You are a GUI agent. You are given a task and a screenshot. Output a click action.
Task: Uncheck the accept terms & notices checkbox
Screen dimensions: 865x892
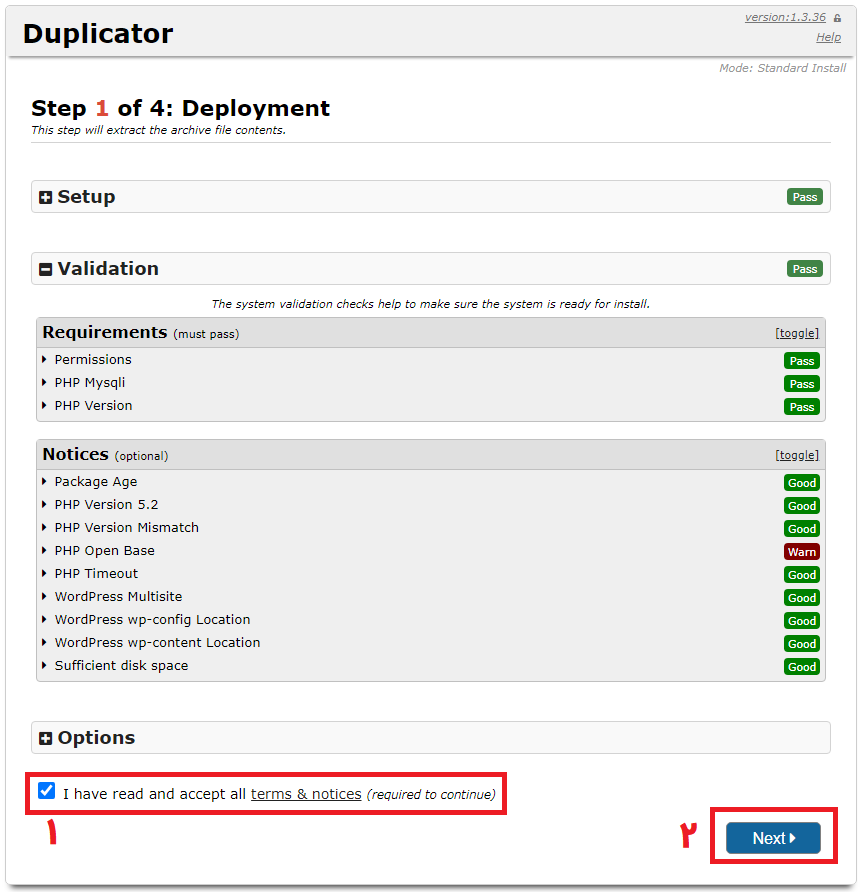tap(46, 792)
